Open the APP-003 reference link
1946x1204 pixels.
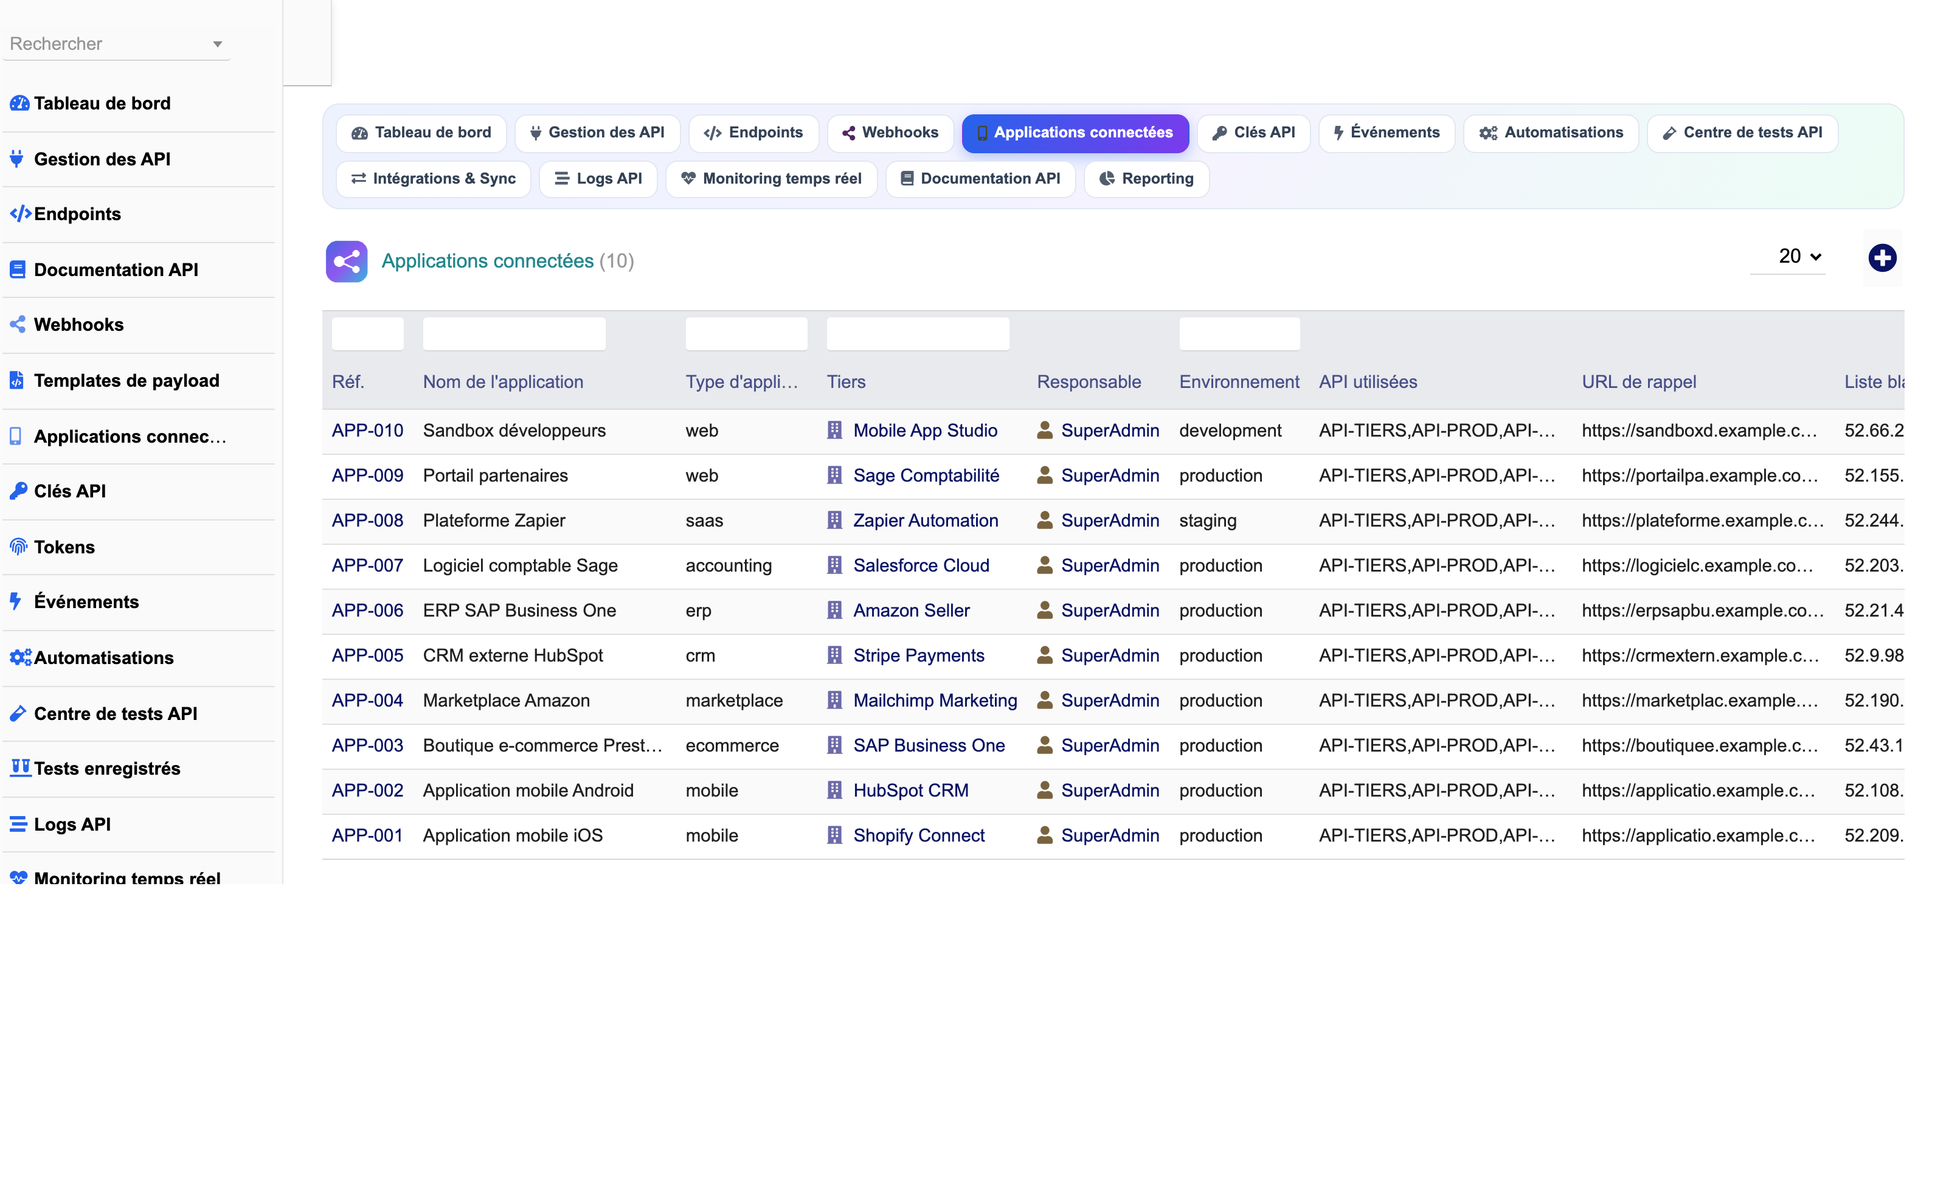point(367,746)
